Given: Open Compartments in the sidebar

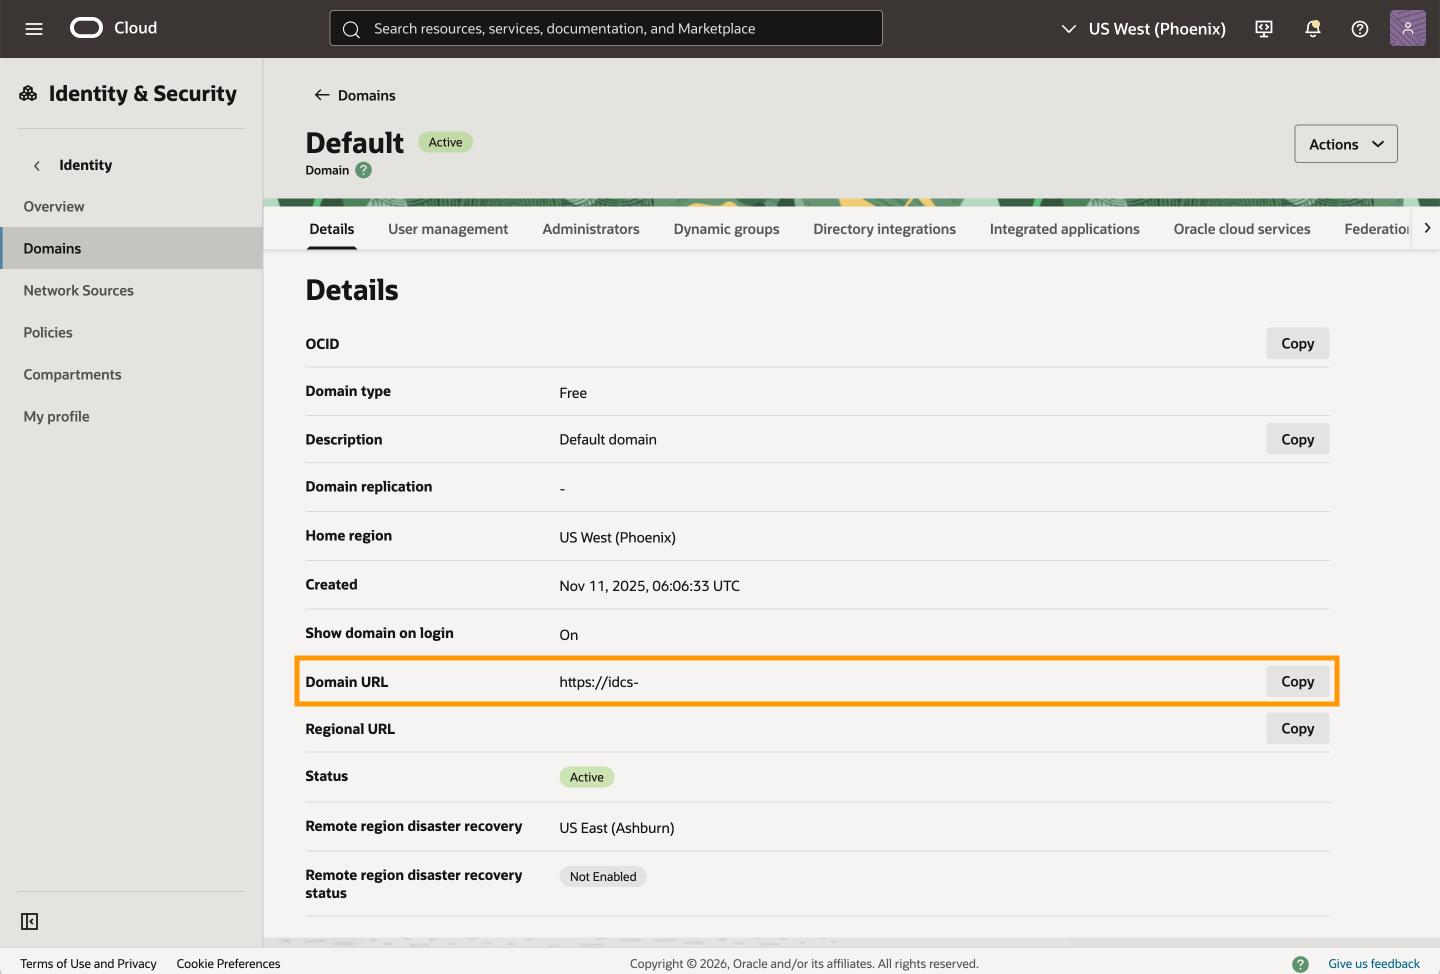Looking at the screenshot, I should (x=131, y=375).
